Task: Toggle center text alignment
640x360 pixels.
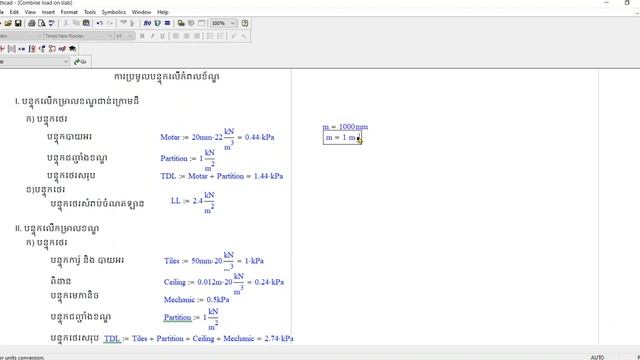Action: point(187,36)
